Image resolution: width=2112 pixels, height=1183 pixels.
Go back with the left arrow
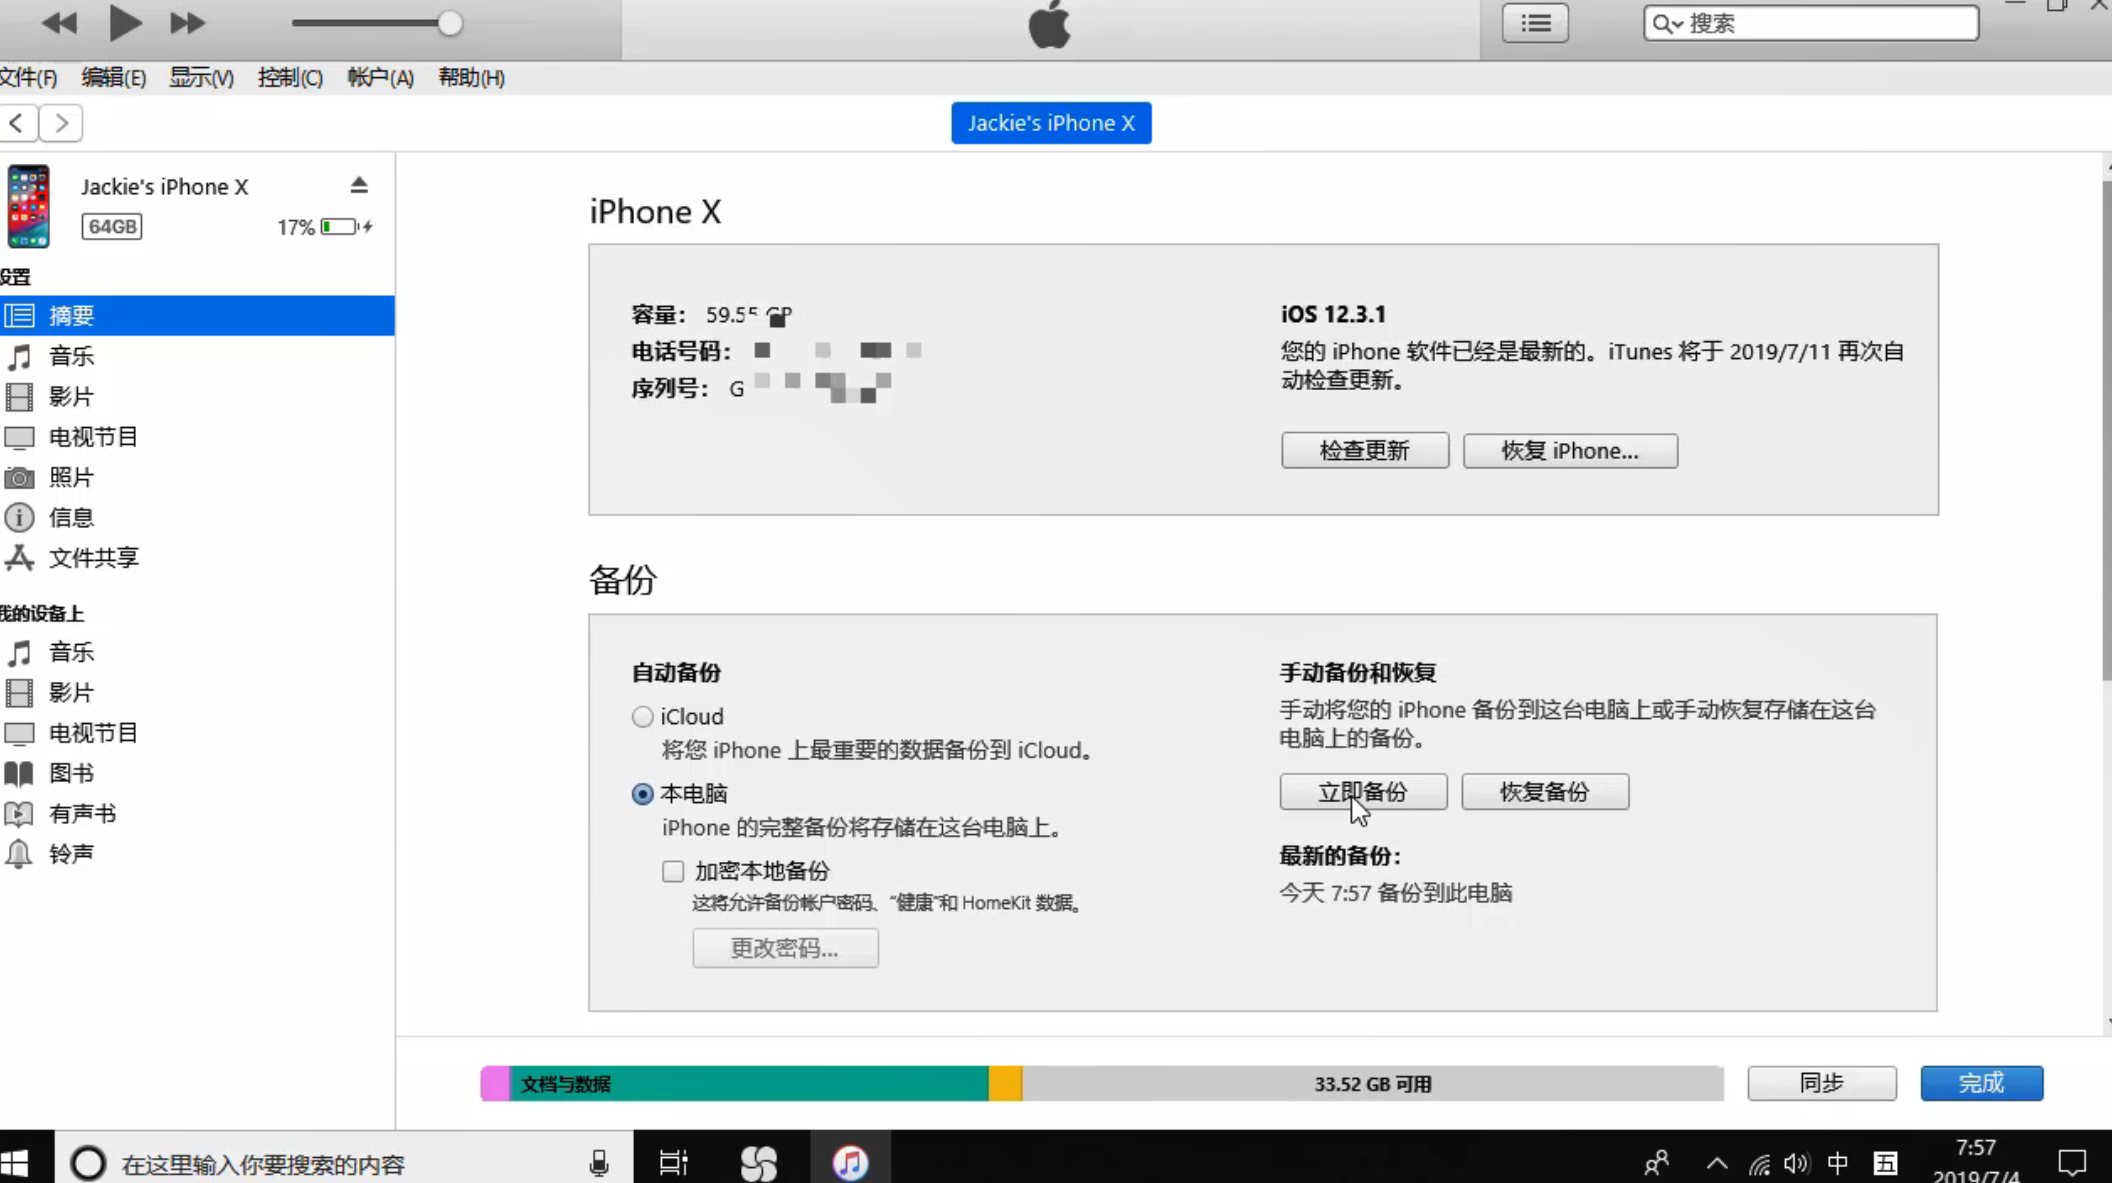pos(18,123)
